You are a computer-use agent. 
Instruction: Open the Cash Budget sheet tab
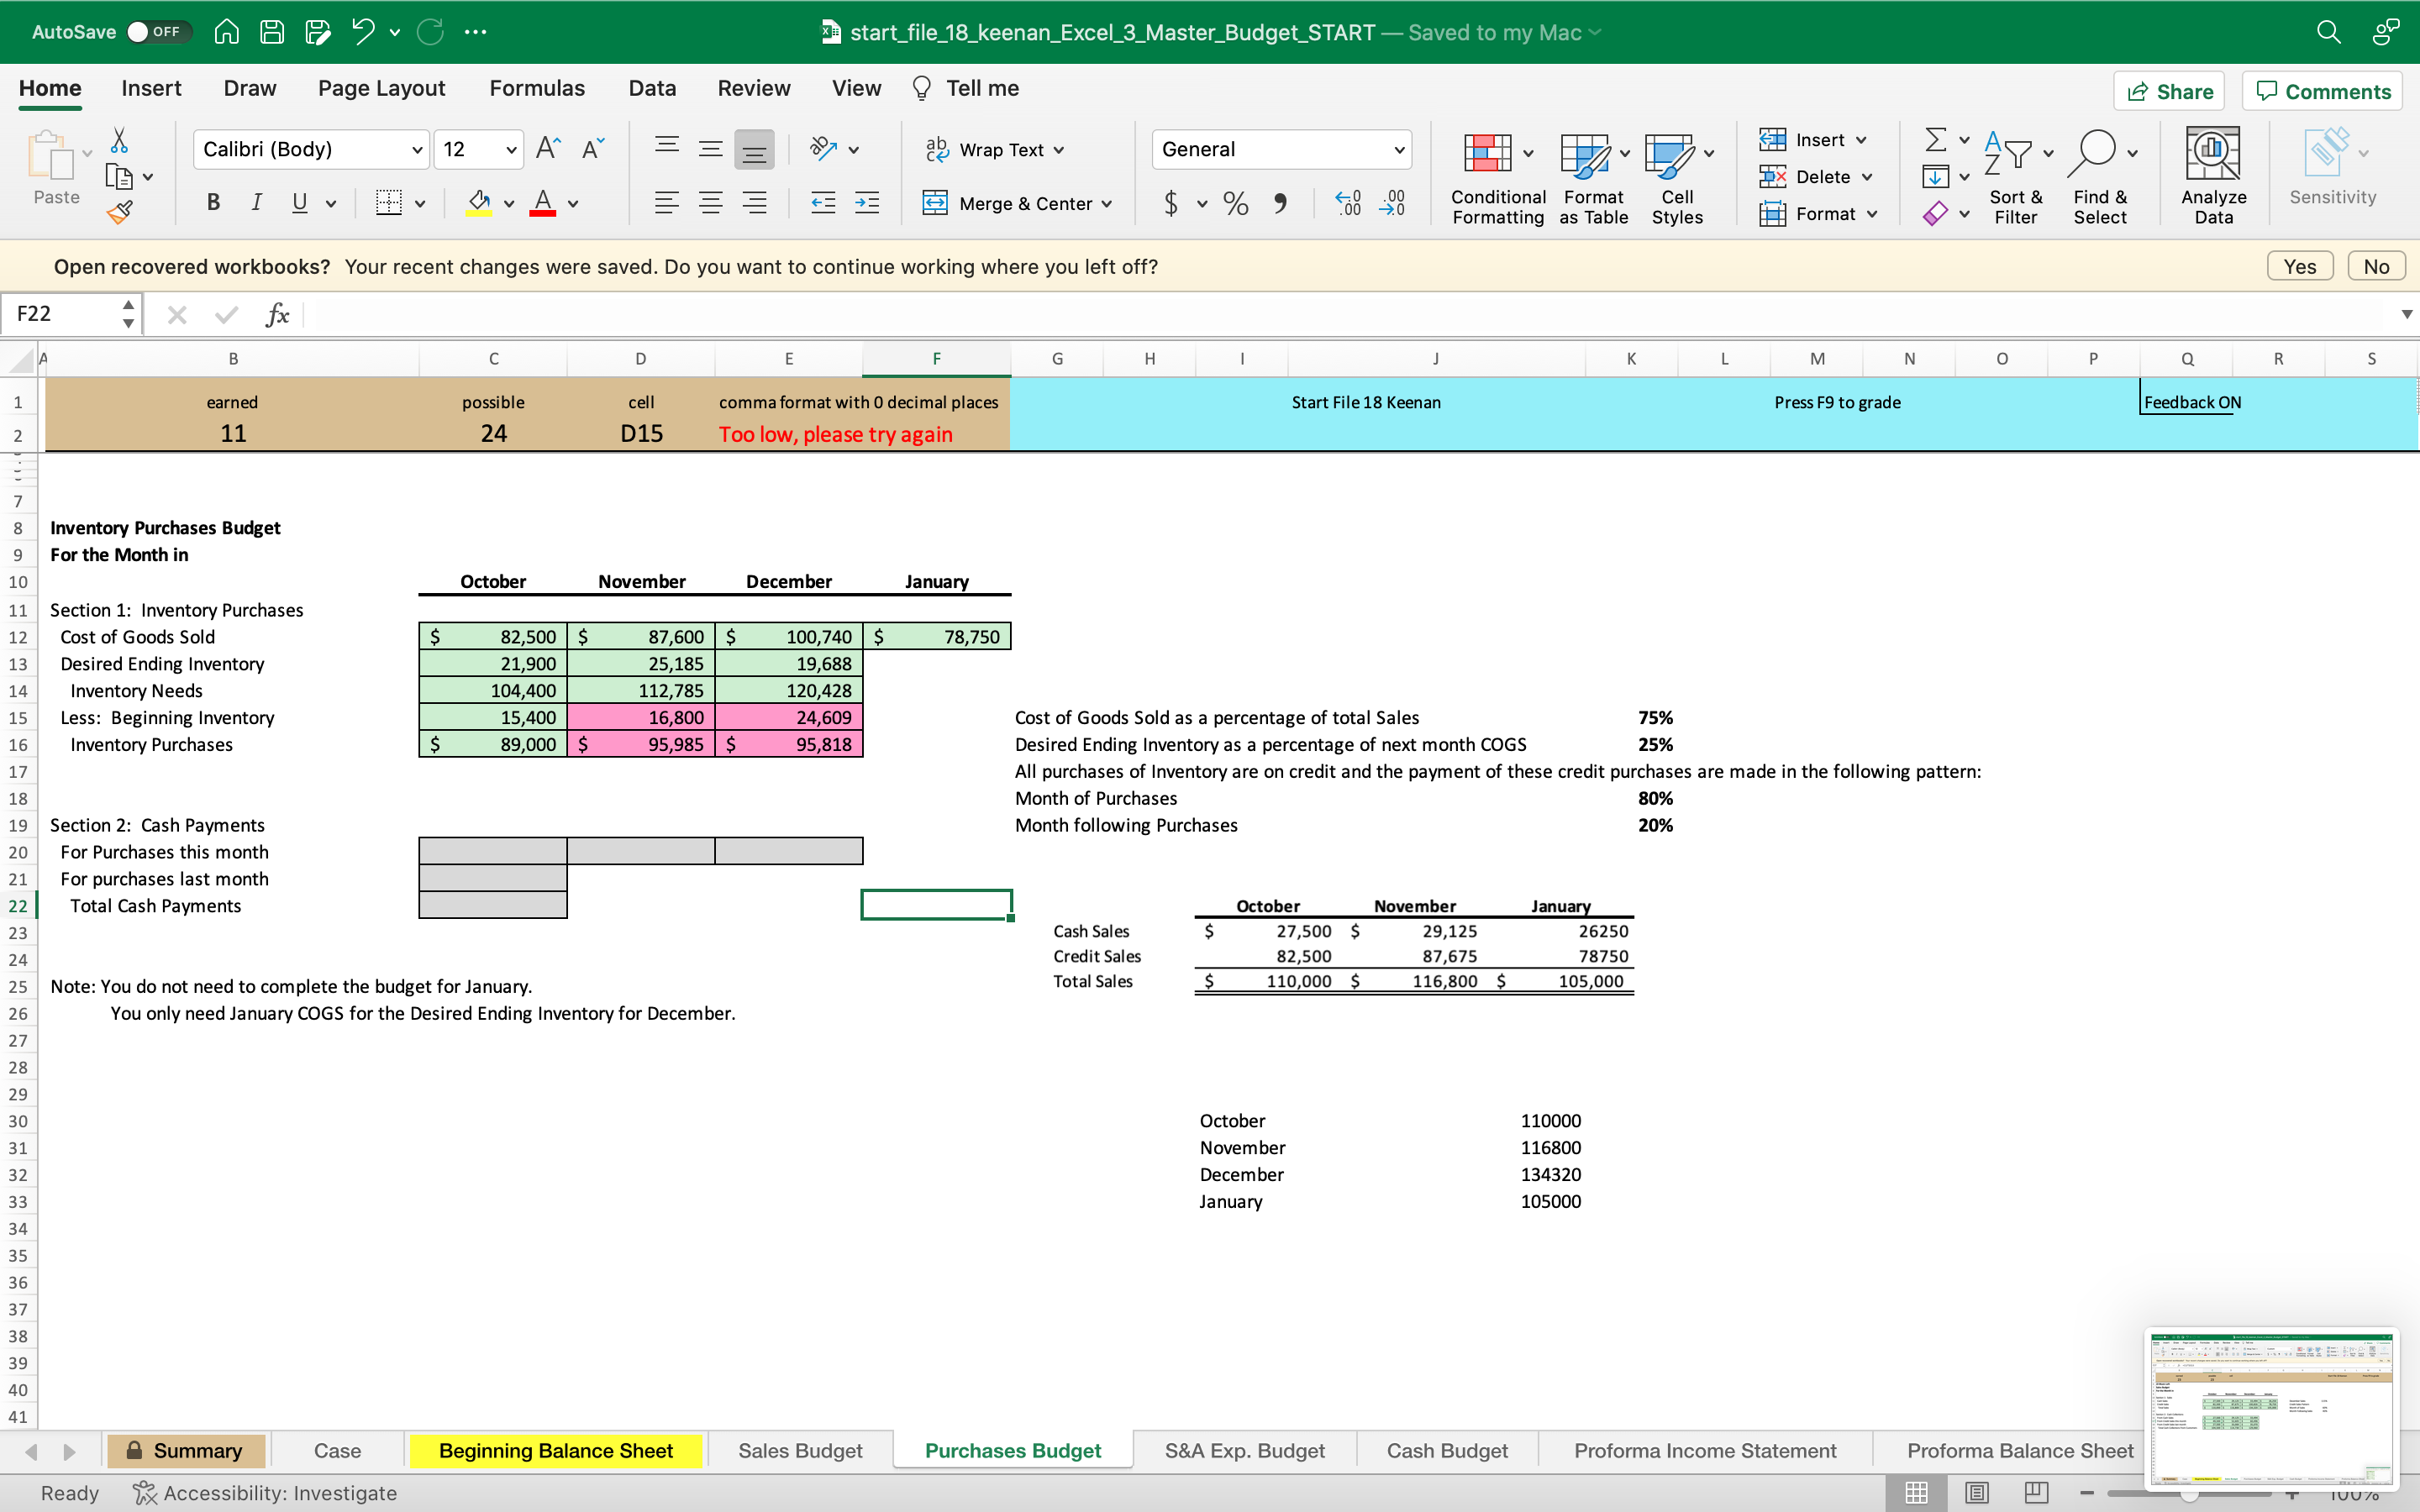click(1446, 1450)
